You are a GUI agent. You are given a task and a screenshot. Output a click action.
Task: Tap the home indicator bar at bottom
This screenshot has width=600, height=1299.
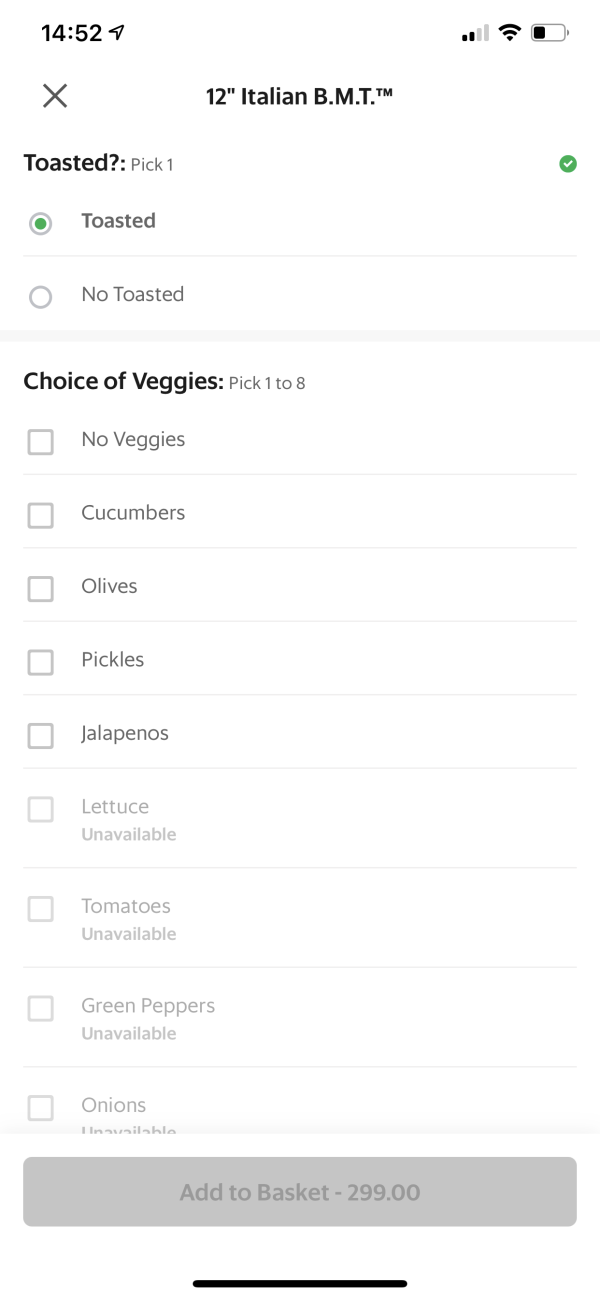click(300, 1283)
